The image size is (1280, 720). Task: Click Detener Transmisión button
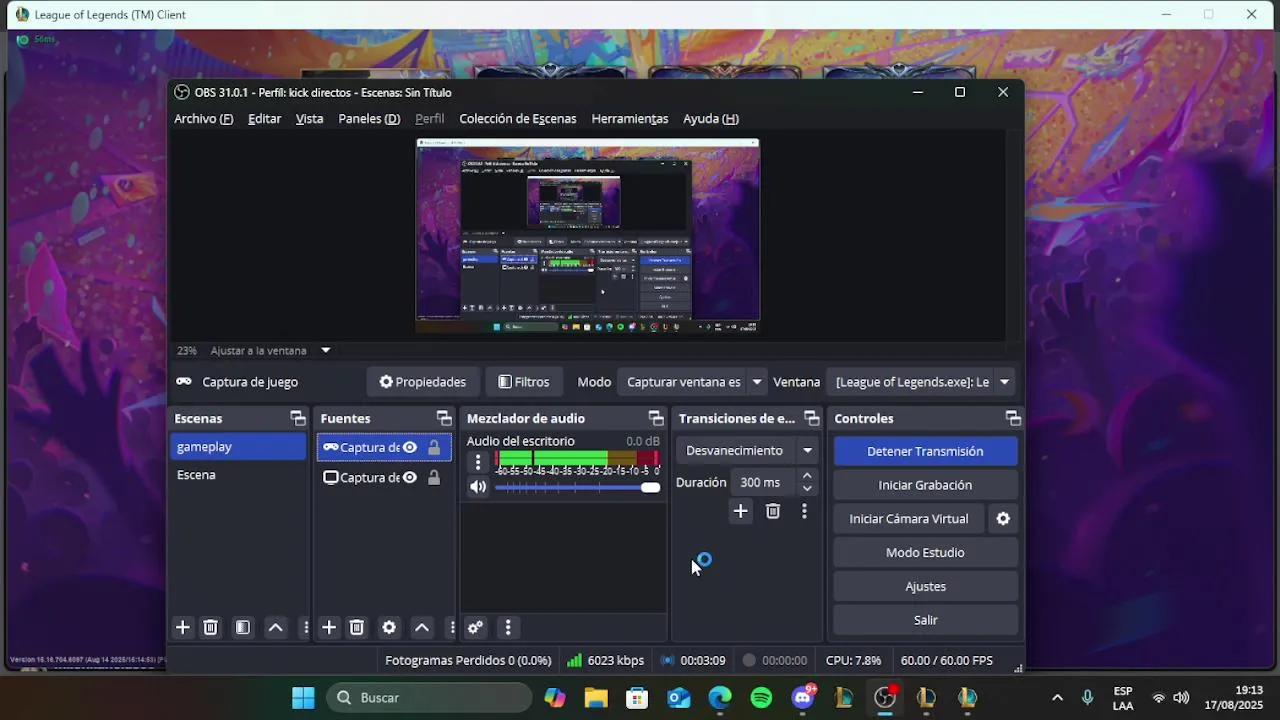925,451
